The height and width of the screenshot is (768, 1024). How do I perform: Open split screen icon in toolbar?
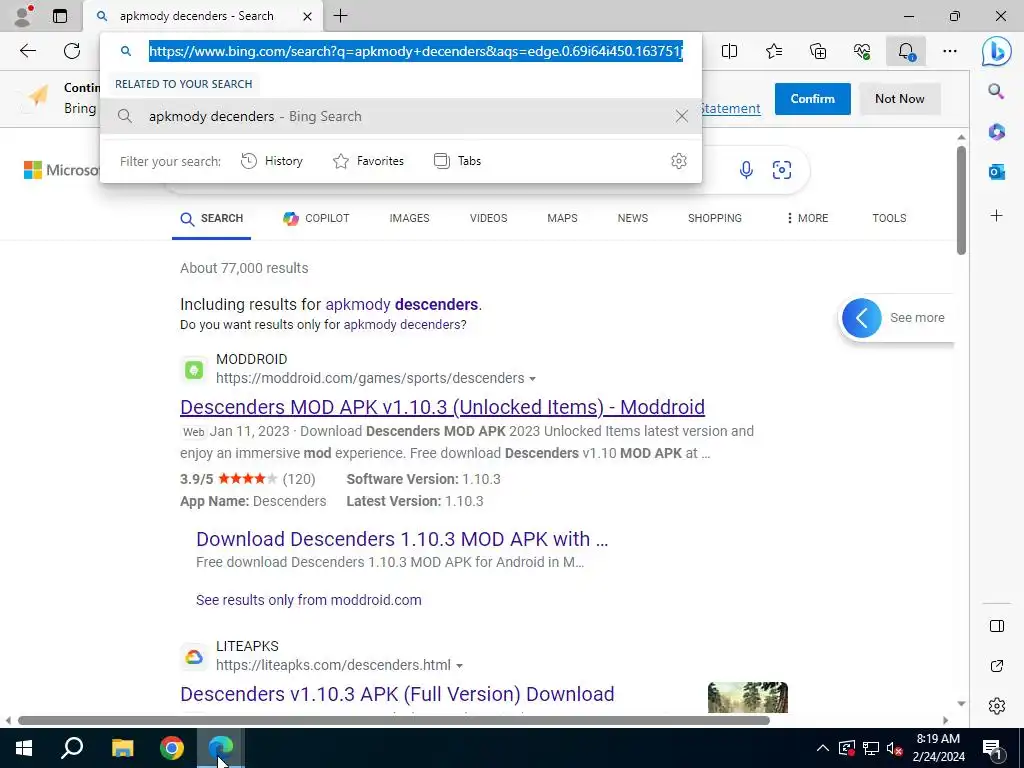pos(729,51)
